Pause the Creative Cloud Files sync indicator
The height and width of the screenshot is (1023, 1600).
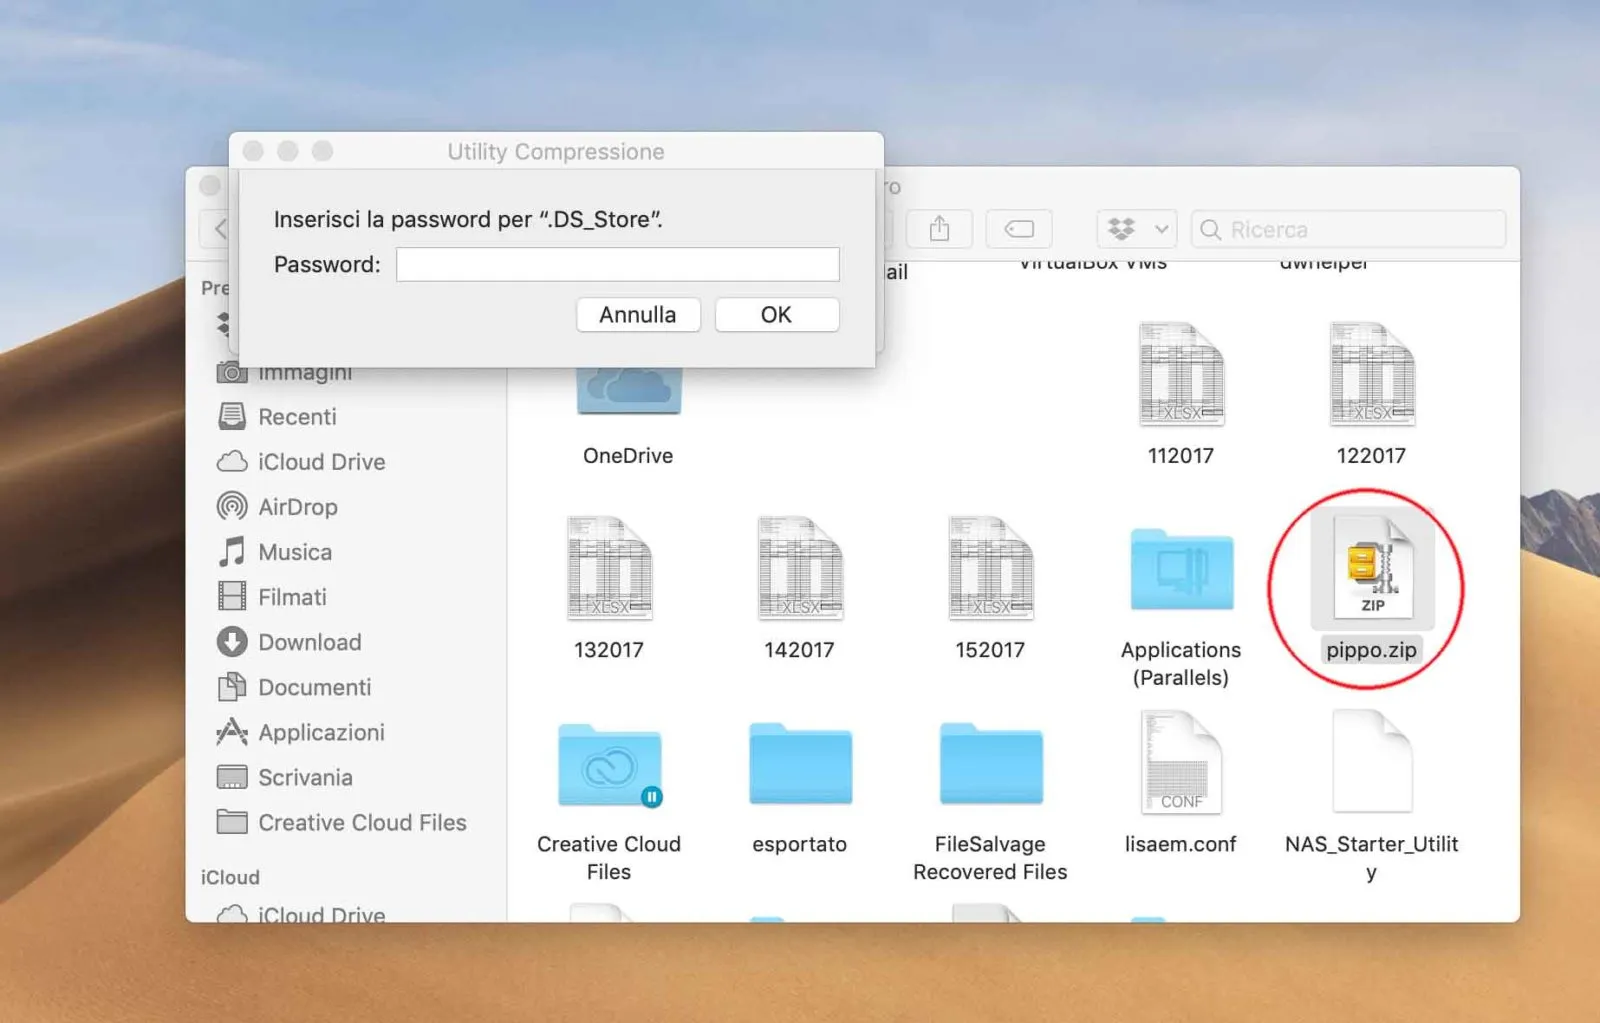pos(652,797)
